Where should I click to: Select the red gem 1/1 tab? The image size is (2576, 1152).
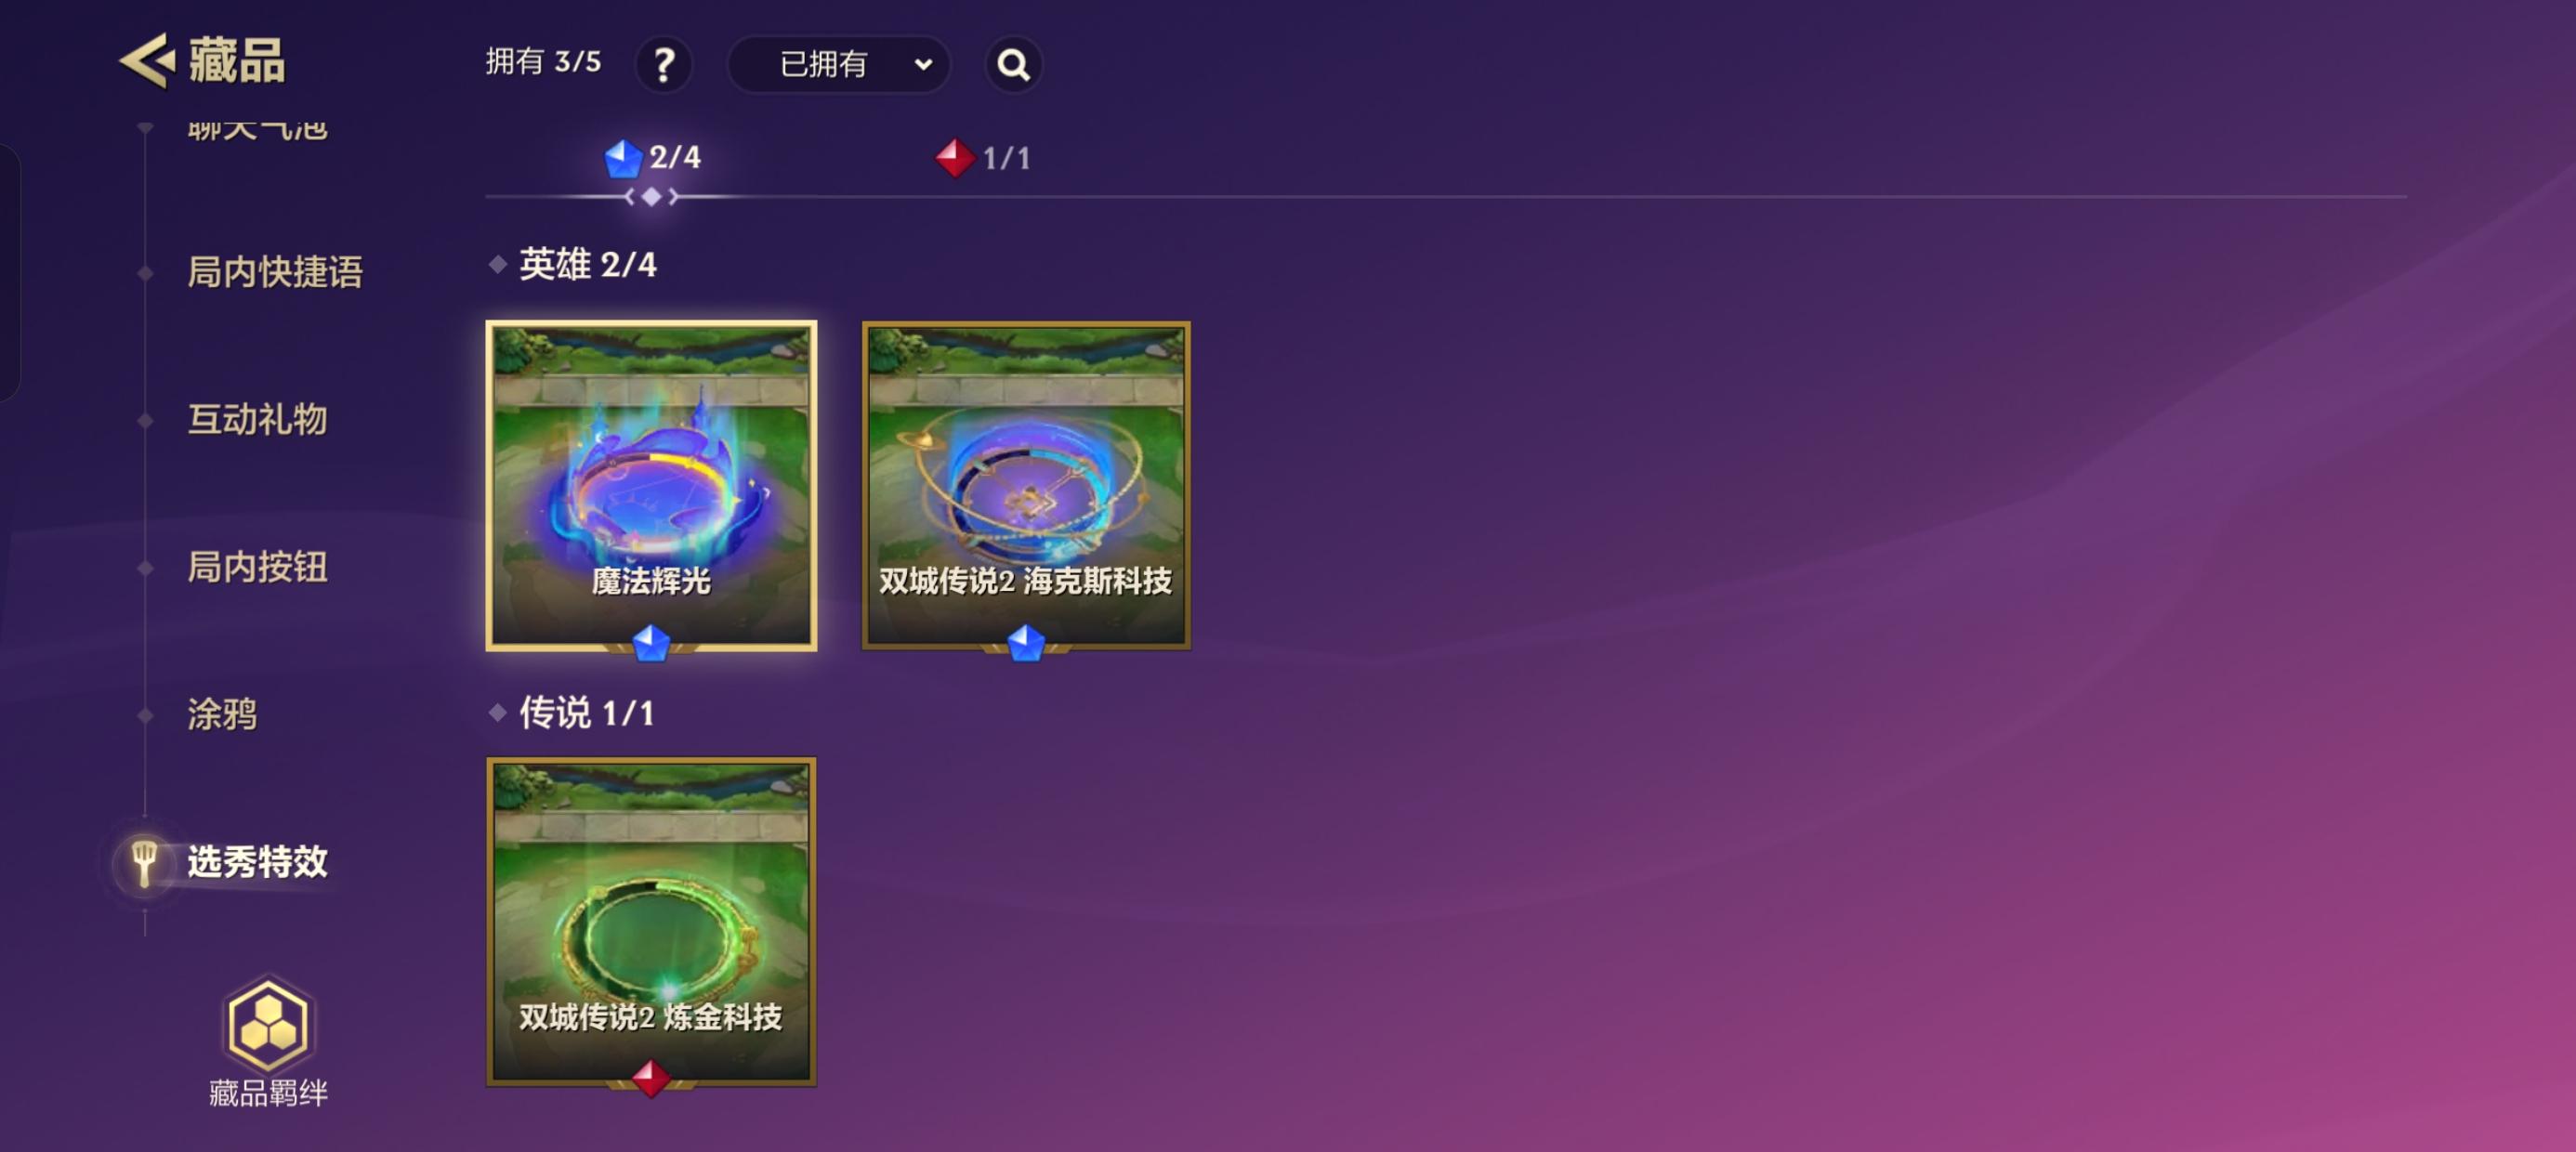click(983, 158)
